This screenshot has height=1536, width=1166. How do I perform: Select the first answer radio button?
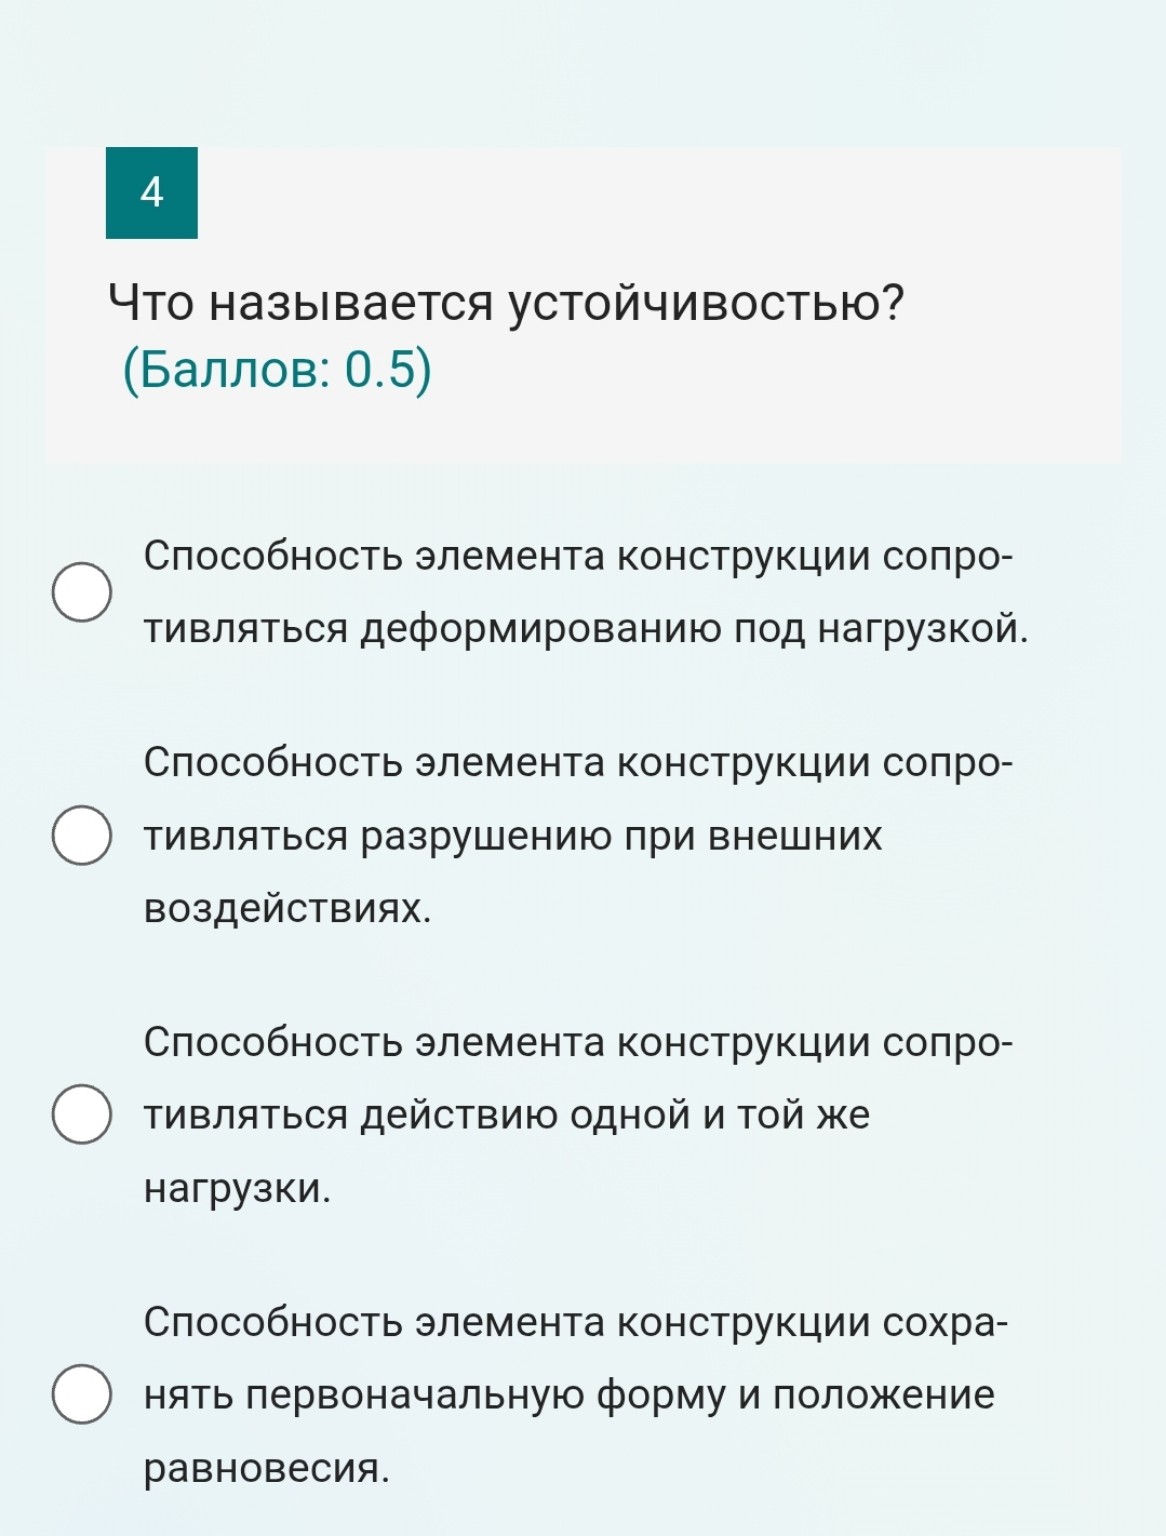pyautogui.click(x=84, y=589)
